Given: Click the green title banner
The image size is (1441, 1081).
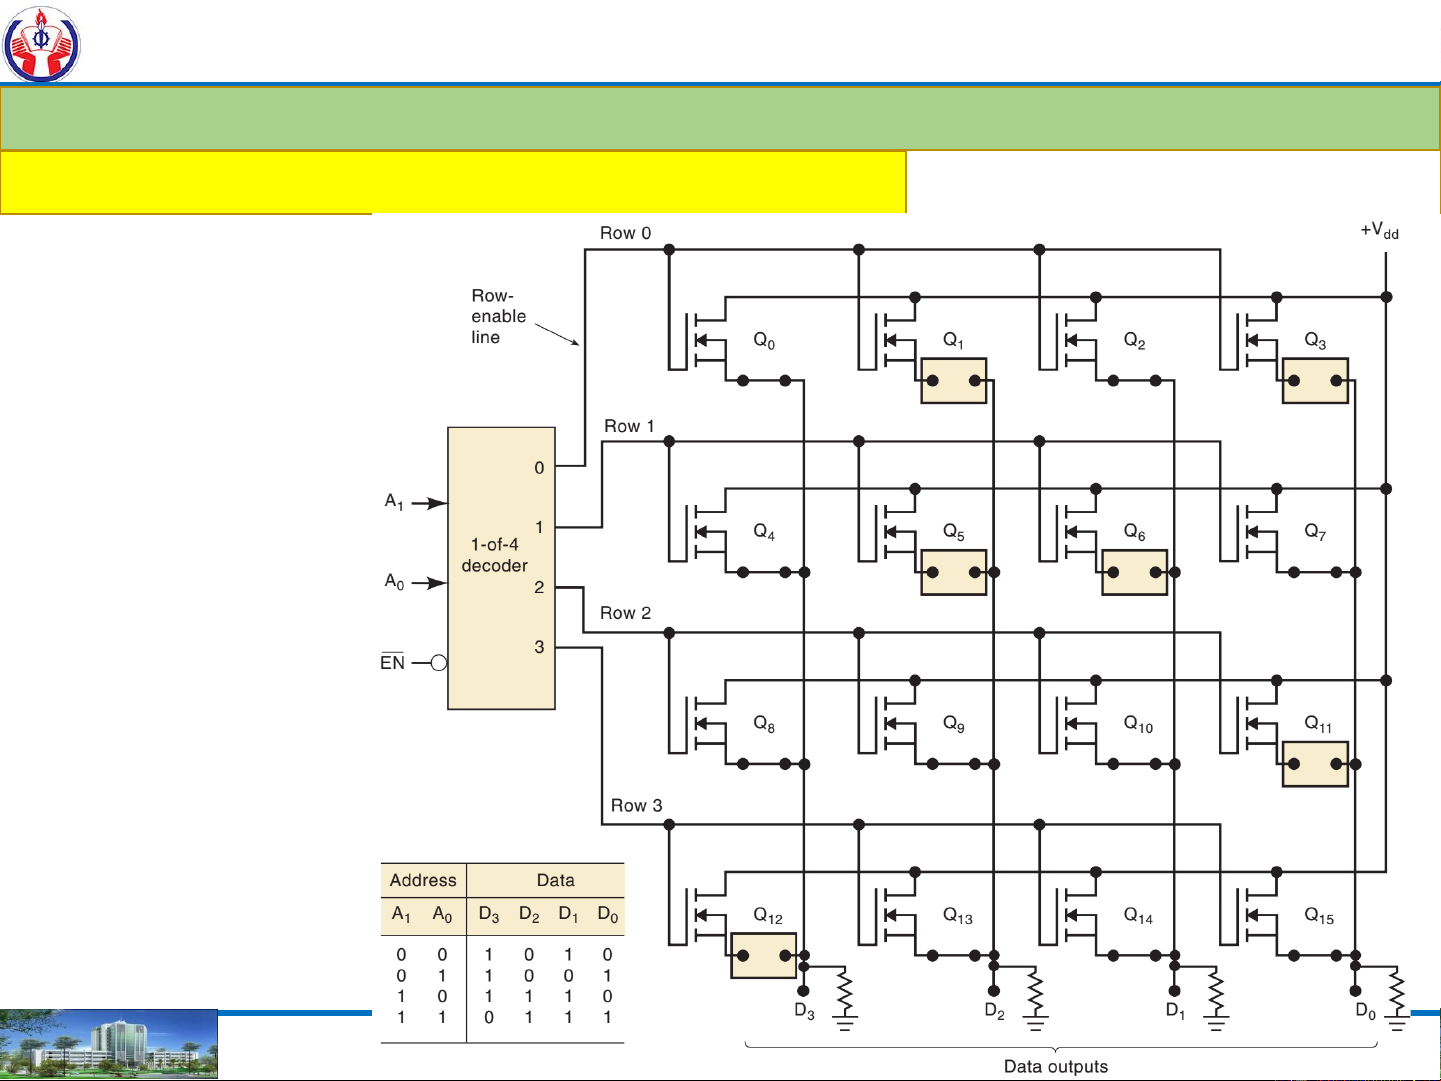Looking at the screenshot, I should click(720, 118).
